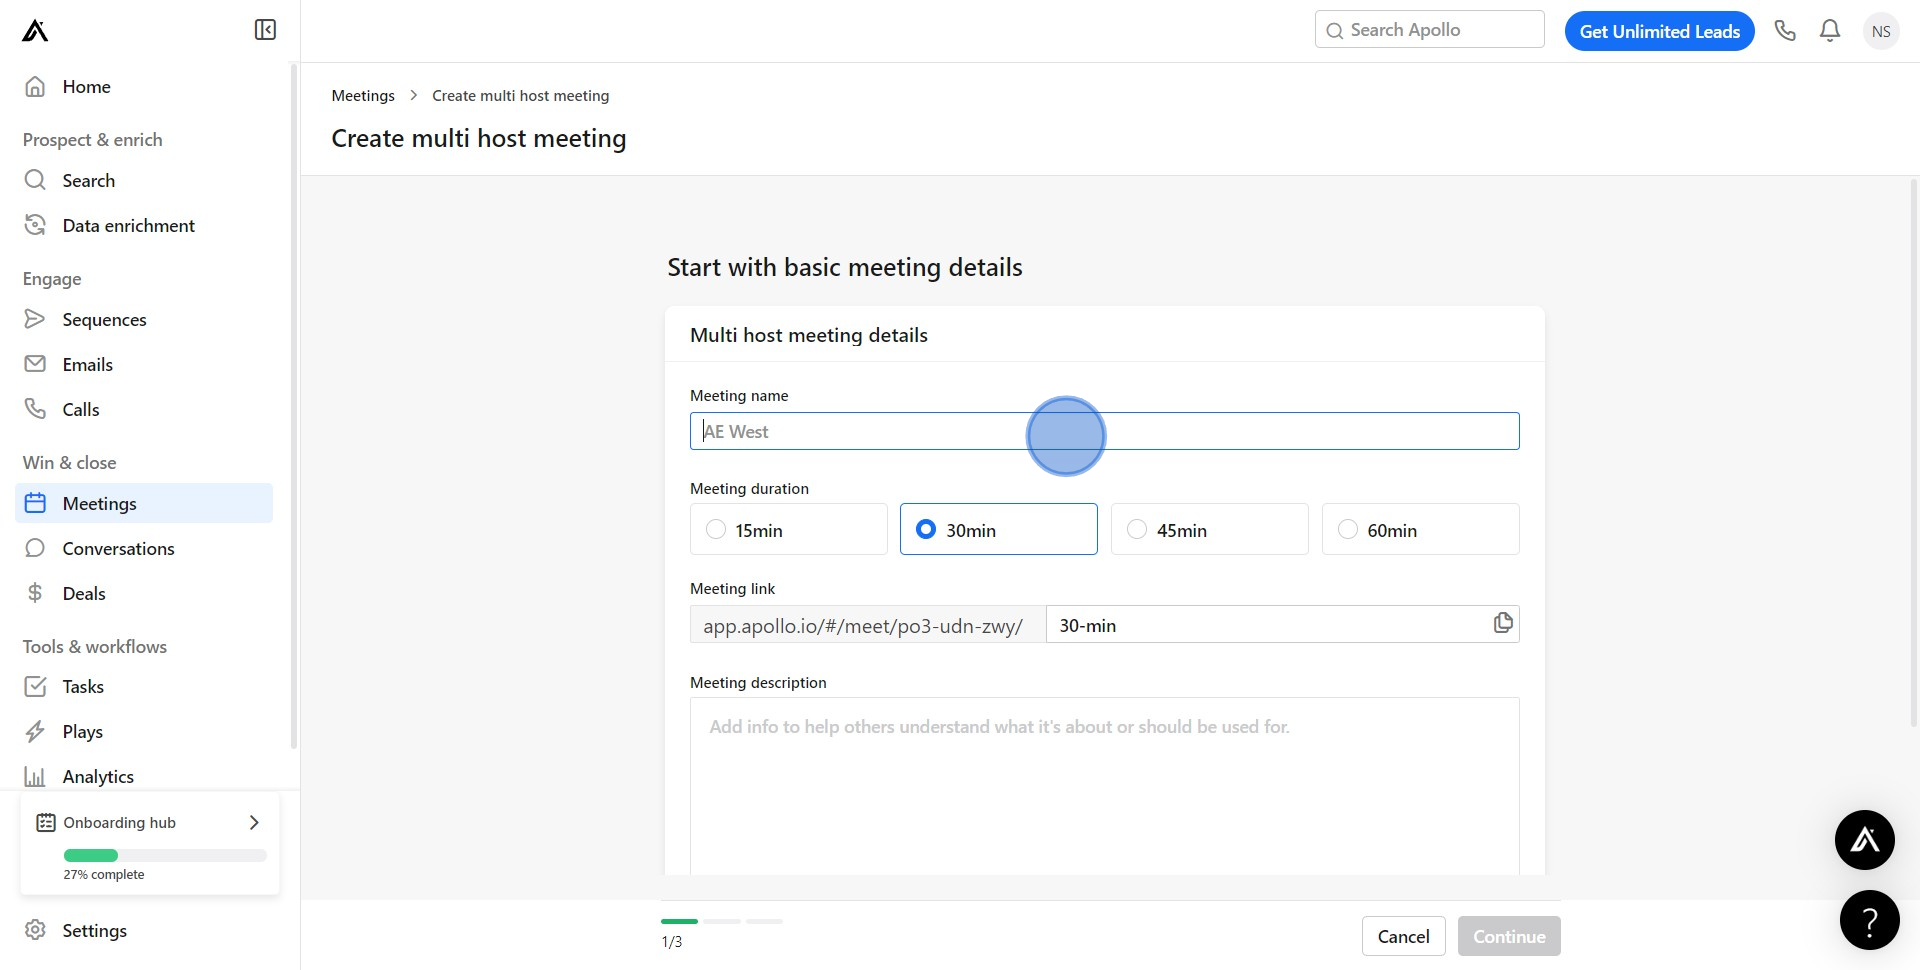Copy the meeting link icon
Image resolution: width=1920 pixels, height=970 pixels.
1503,623
